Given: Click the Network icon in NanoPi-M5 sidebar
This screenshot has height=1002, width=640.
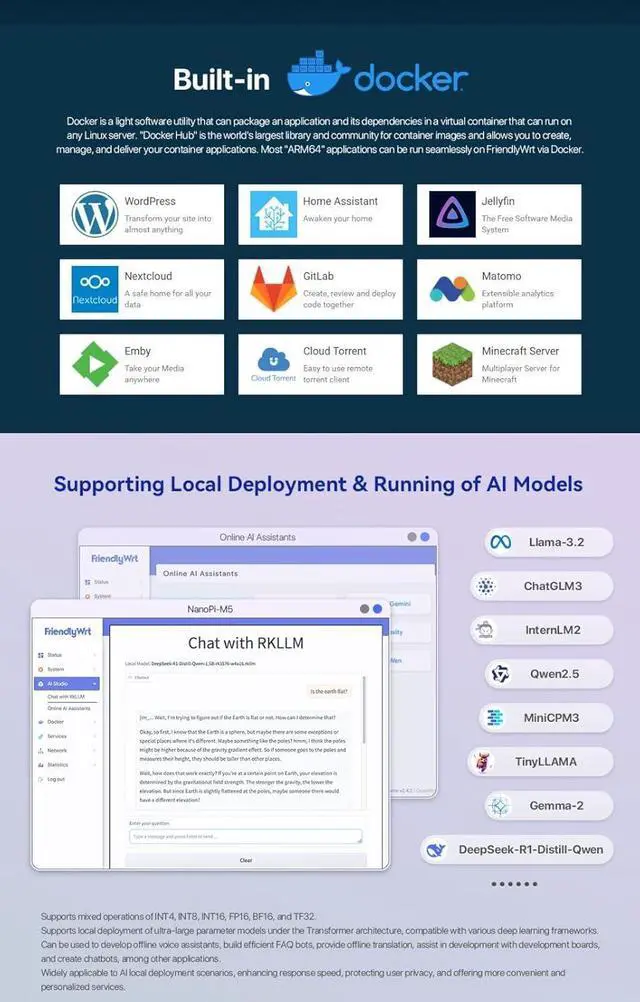Looking at the screenshot, I should (41, 751).
